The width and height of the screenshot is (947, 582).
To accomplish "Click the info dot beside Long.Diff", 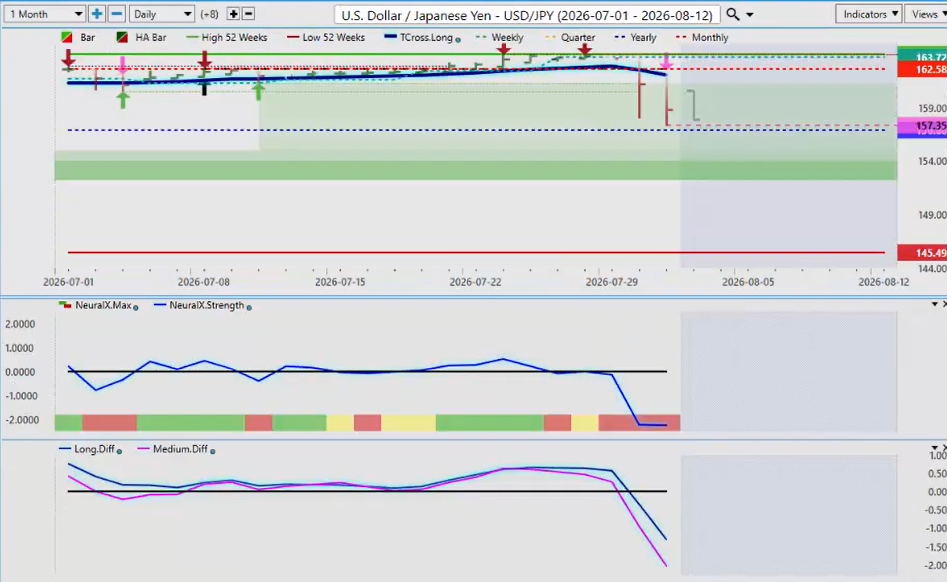I will point(119,452).
